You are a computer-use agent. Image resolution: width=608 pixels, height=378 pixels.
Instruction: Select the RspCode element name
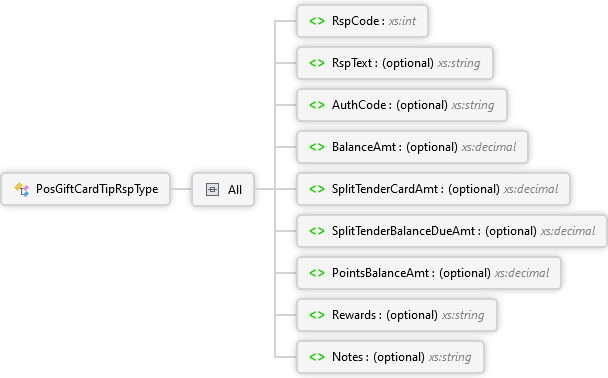click(355, 21)
